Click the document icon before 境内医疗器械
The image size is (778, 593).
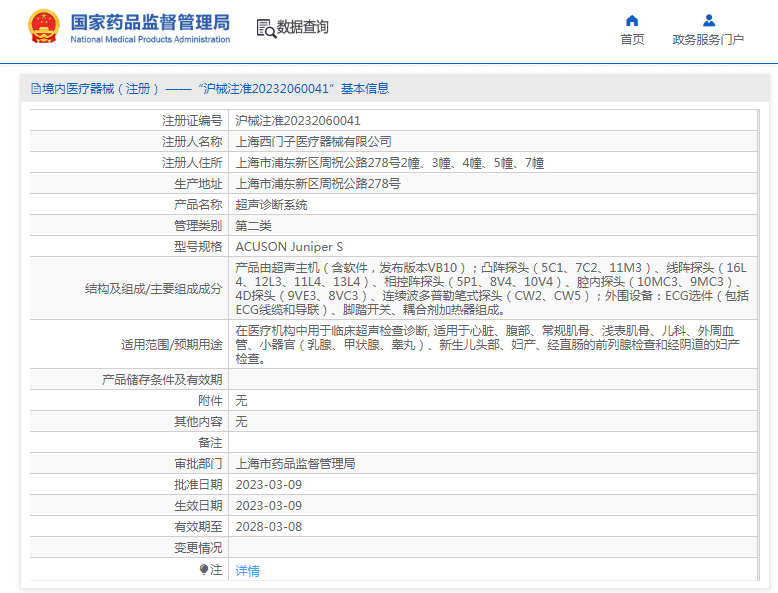coord(35,89)
